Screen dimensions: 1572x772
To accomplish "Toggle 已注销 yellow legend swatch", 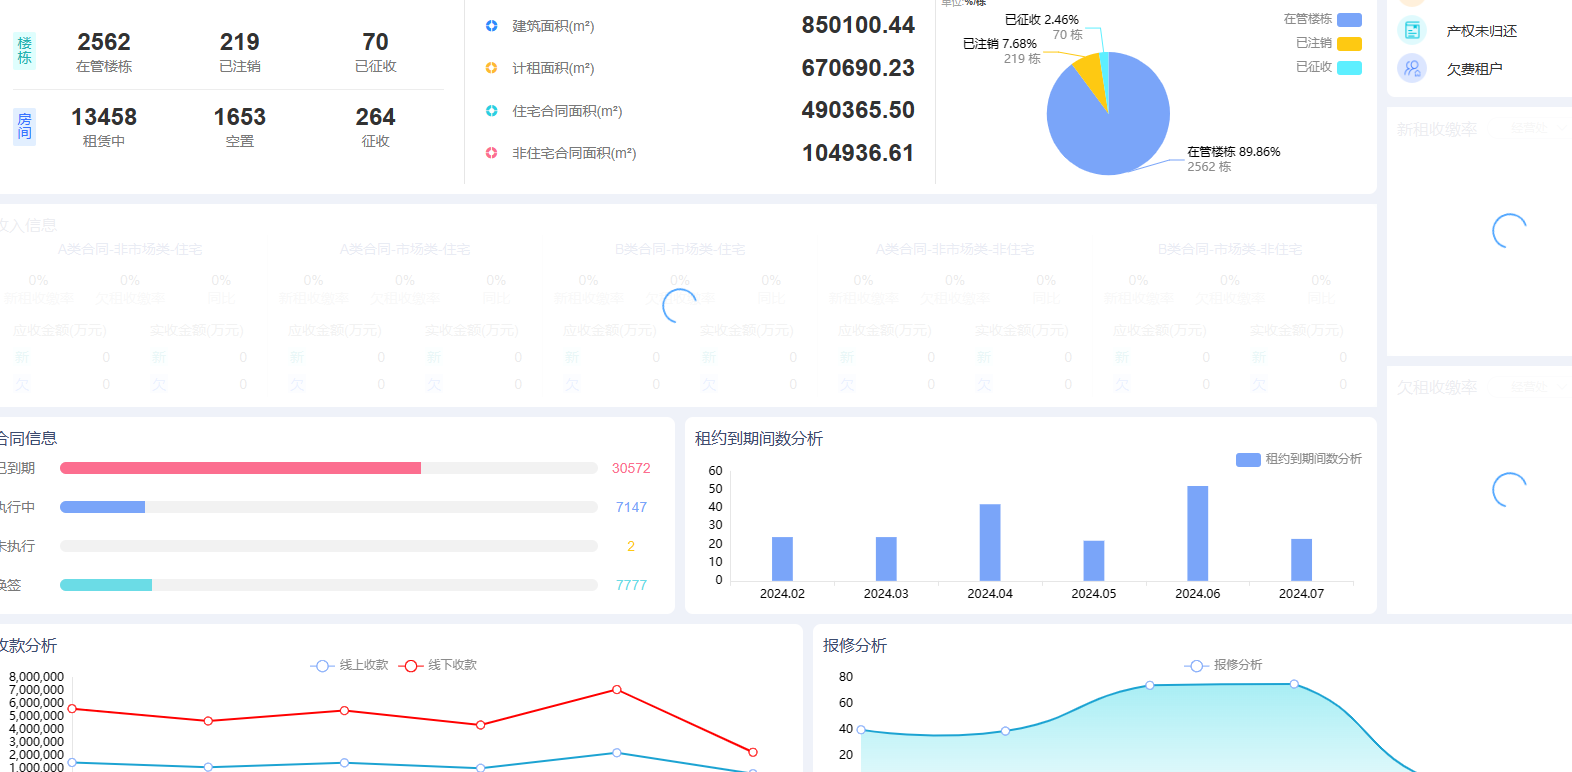I will tap(1349, 43).
